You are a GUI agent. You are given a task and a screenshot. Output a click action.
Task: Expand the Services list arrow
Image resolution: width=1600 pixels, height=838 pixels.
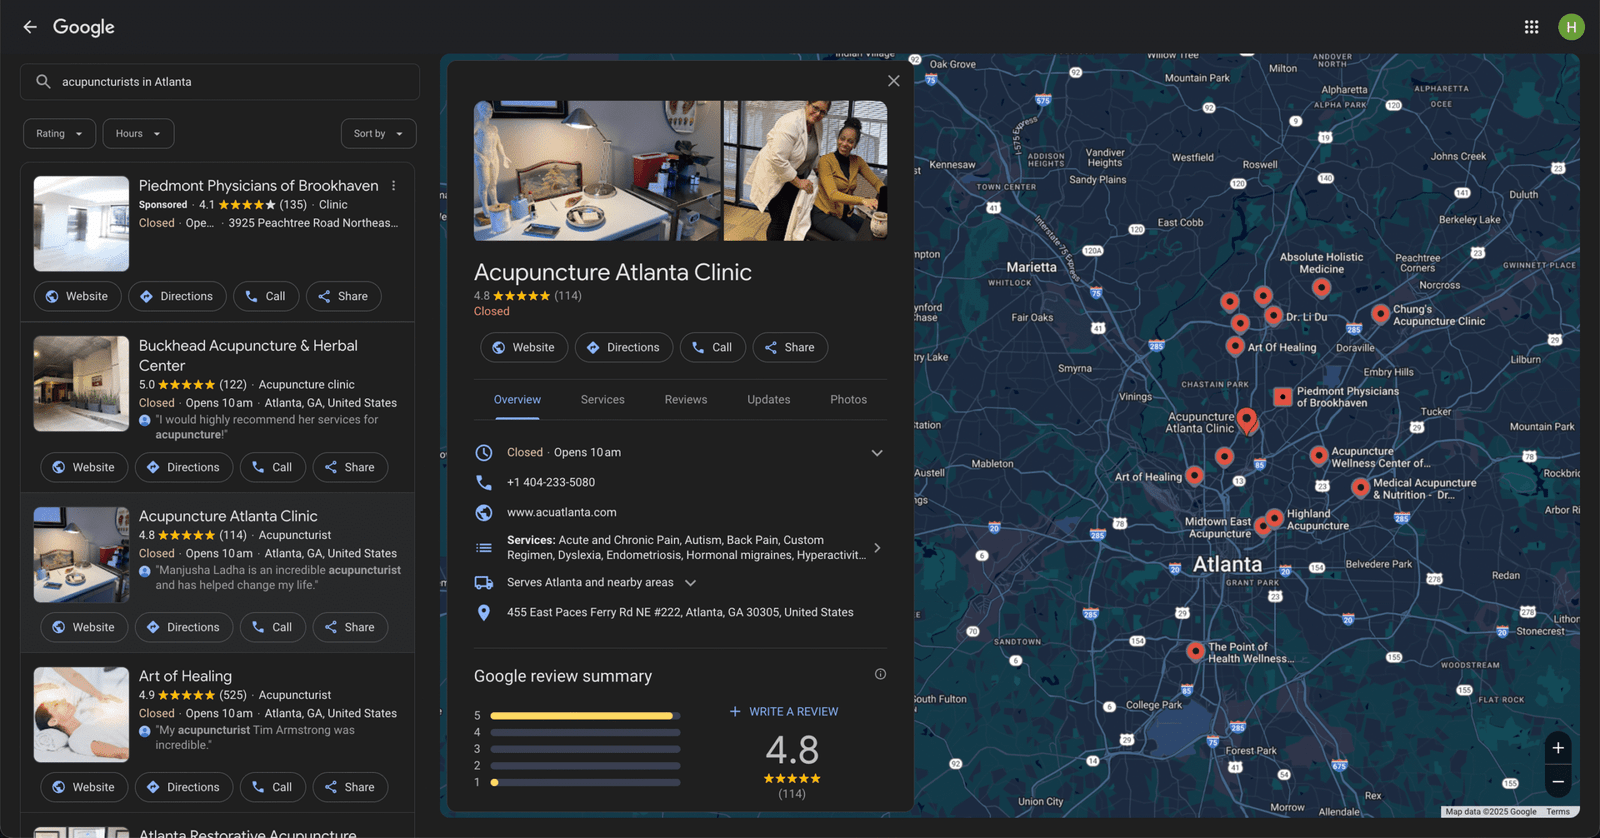point(877,548)
